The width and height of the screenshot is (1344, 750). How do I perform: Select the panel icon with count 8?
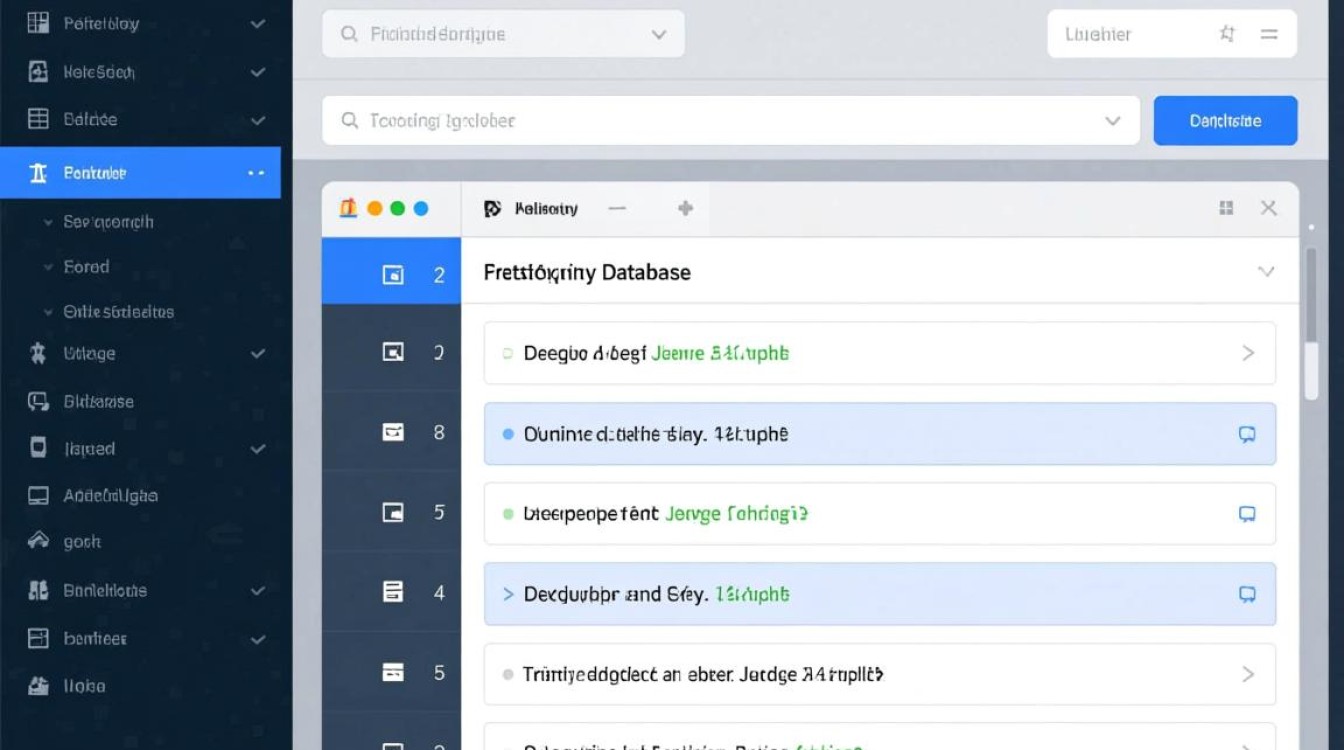click(x=393, y=432)
